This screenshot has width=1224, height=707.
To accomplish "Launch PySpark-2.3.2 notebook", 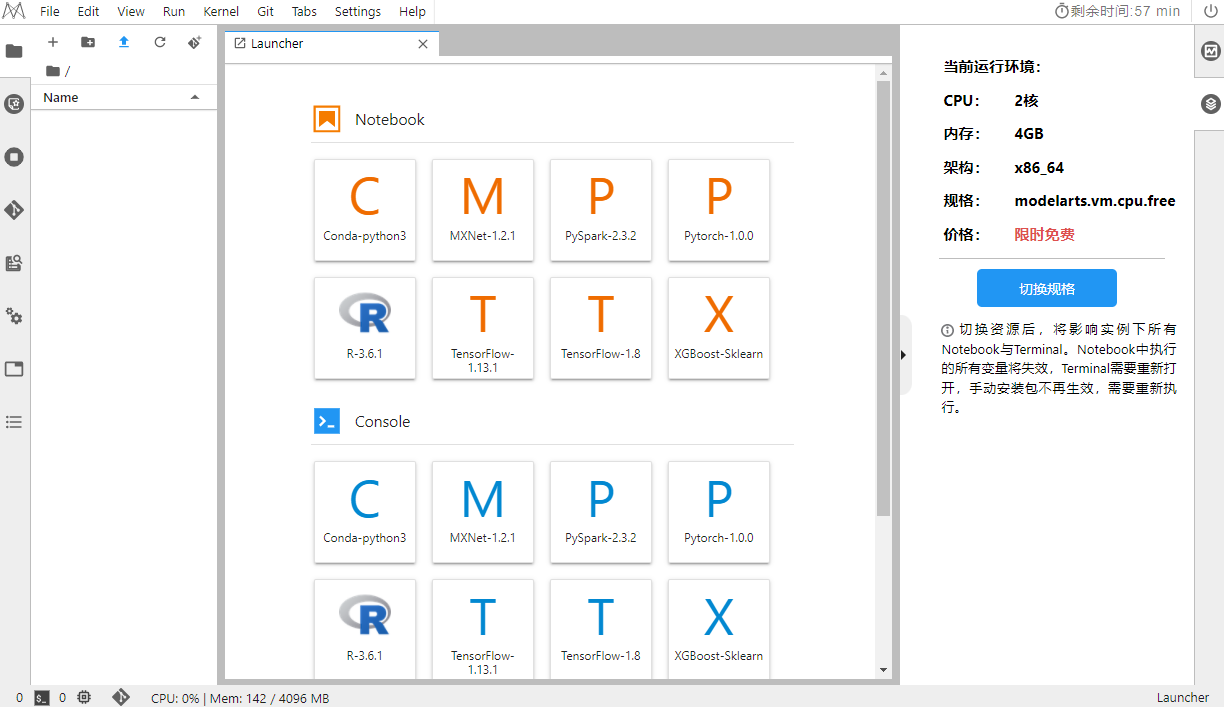I will pos(601,210).
